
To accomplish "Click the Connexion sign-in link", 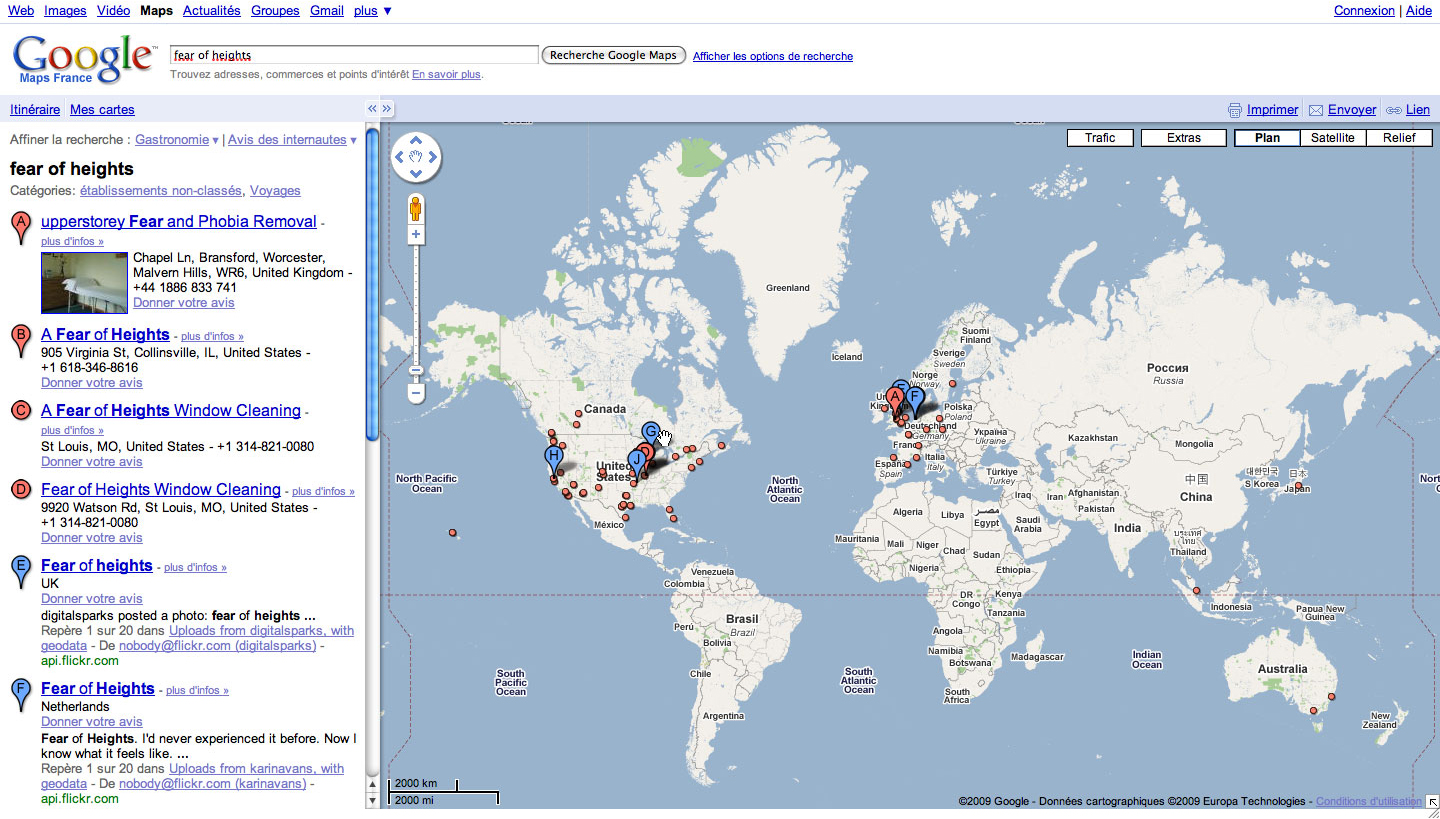I will coord(1364,11).
